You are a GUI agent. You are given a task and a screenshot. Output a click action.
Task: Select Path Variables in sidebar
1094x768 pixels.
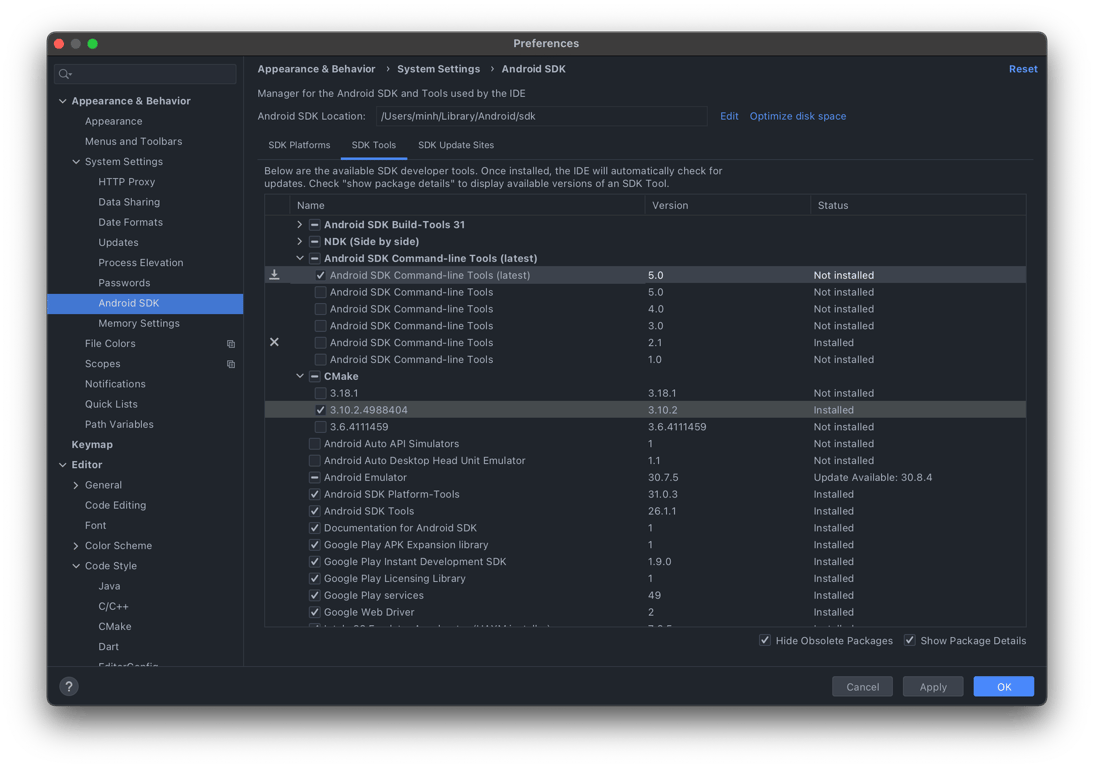coord(119,425)
